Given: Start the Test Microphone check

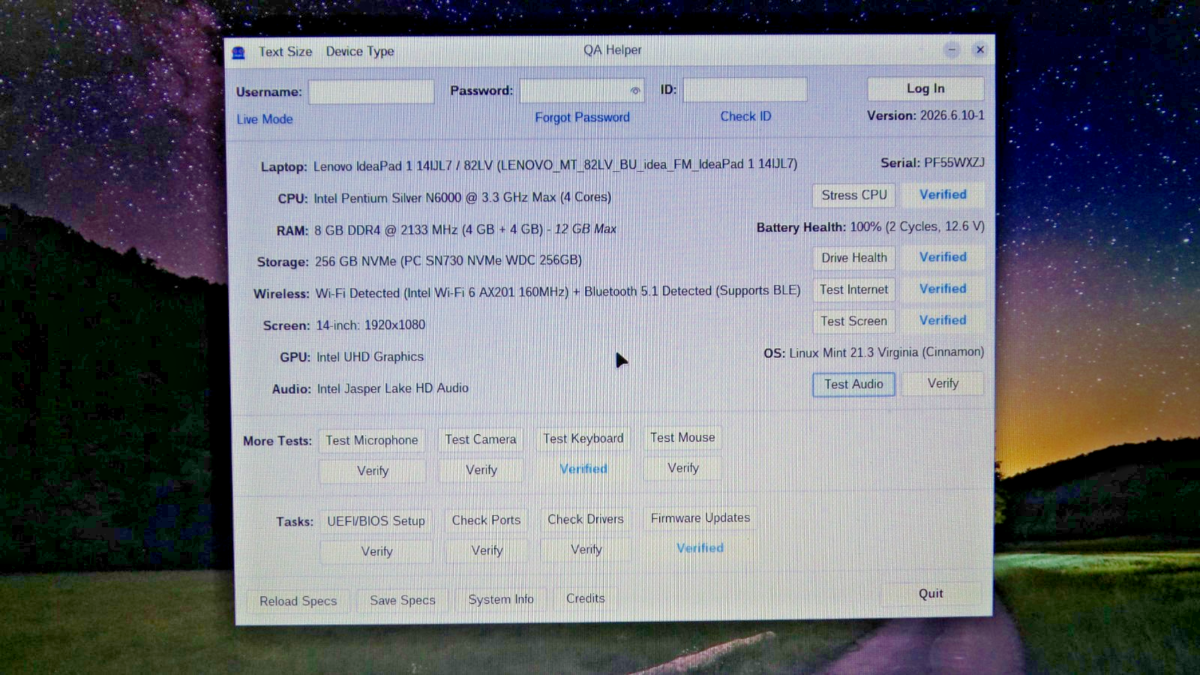Looking at the screenshot, I should [372, 440].
